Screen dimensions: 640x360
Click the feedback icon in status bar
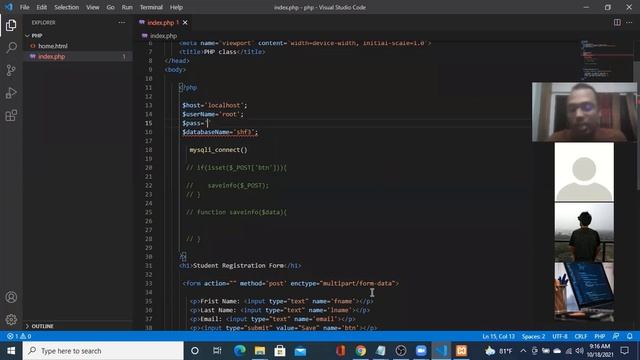(x=616, y=336)
